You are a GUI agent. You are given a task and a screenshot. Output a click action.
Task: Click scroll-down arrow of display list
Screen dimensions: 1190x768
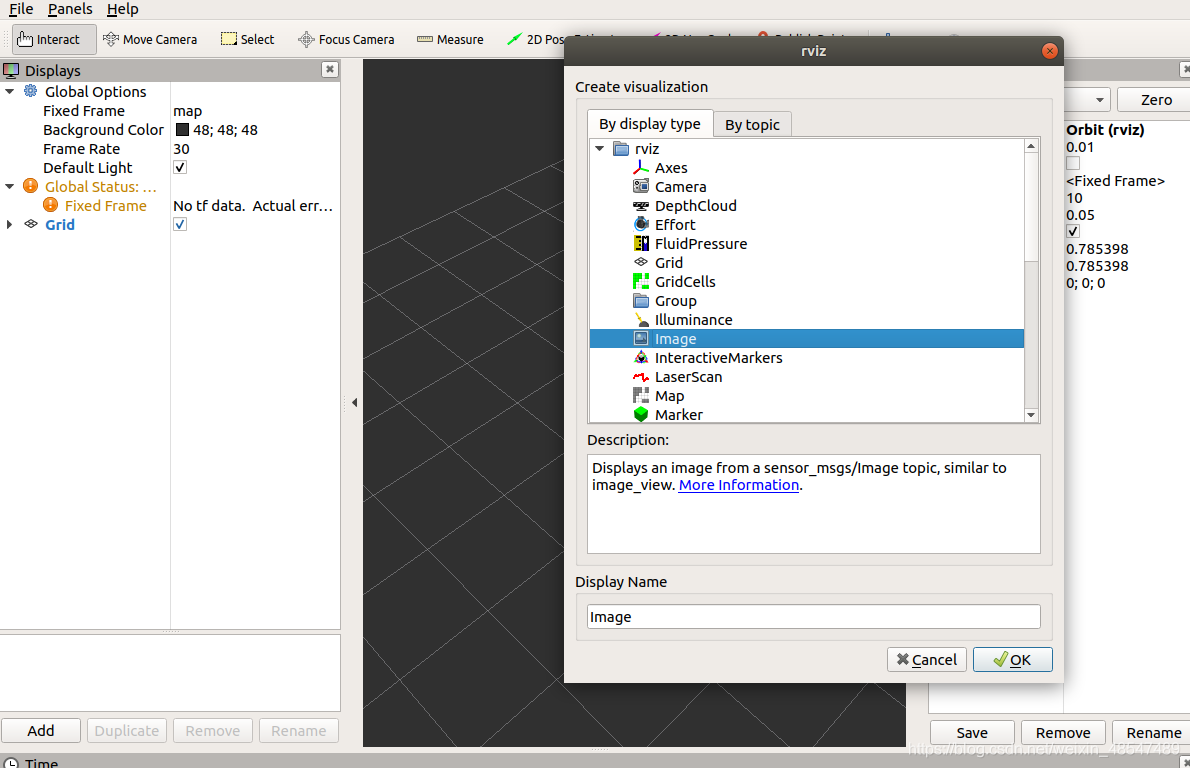pyautogui.click(x=1031, y=414)
